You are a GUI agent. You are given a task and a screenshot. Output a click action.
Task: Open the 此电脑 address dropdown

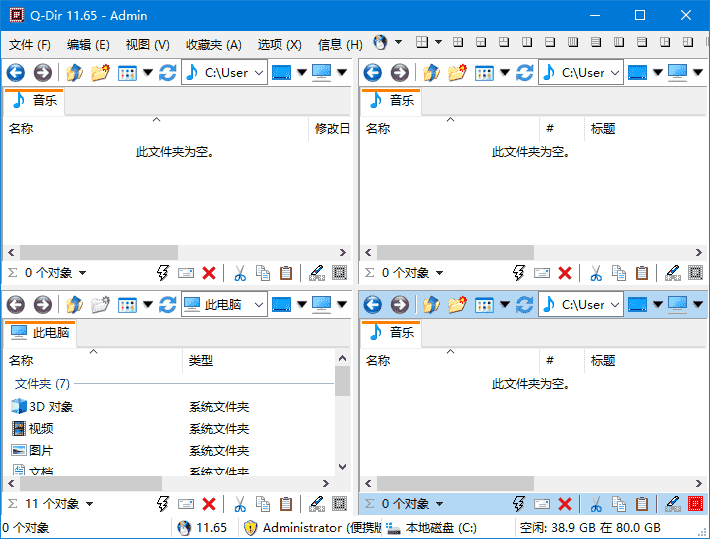tap(259, 304)
